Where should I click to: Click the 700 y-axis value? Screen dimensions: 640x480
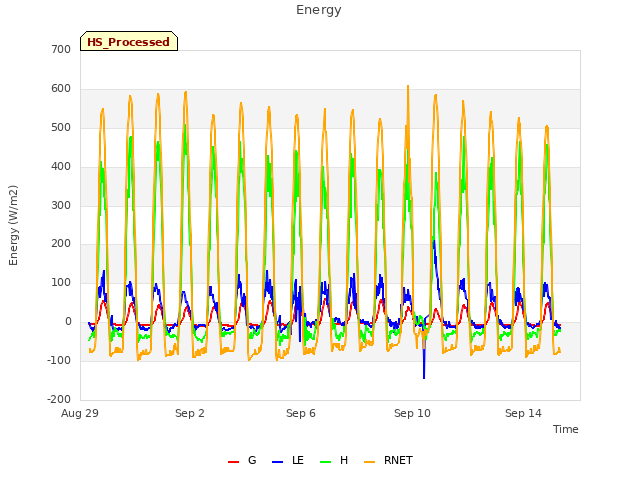click(61, 50)
